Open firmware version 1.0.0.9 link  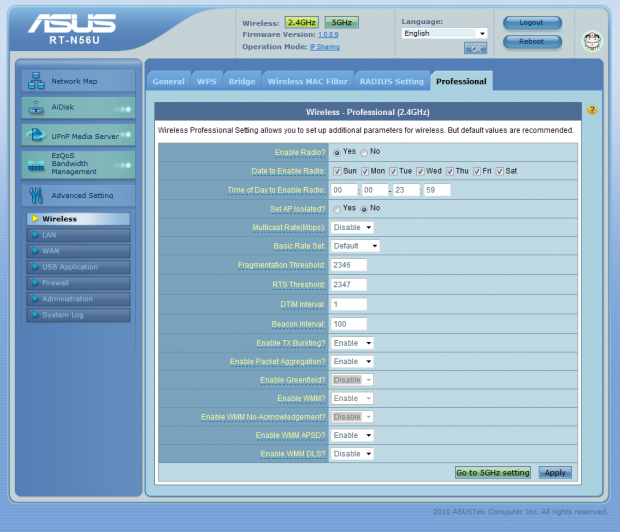pos(328,35)
